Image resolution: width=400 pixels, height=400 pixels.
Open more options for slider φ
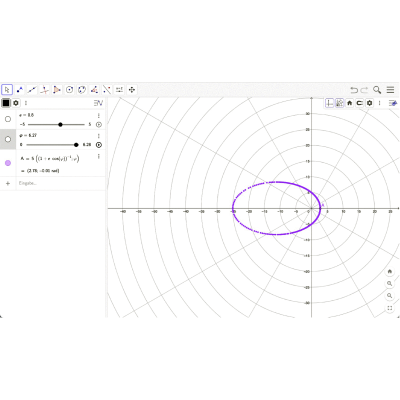pos(99,136)
